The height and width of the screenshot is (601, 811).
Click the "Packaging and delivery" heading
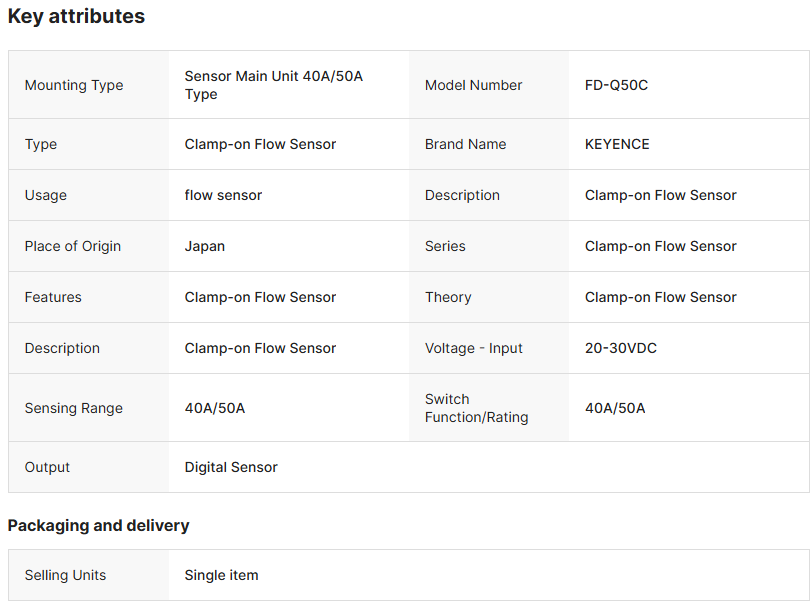coord(98,525)
